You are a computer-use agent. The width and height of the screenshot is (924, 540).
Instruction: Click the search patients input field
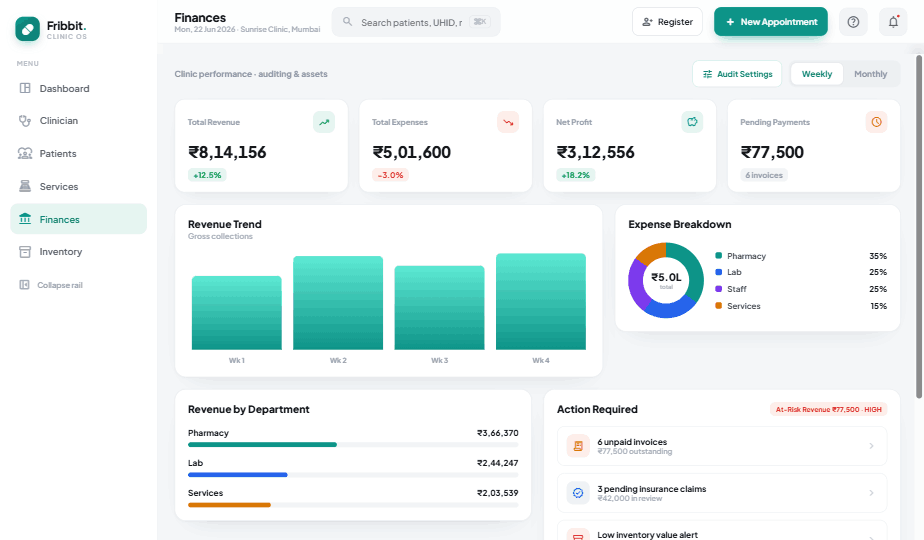(416, 22)
